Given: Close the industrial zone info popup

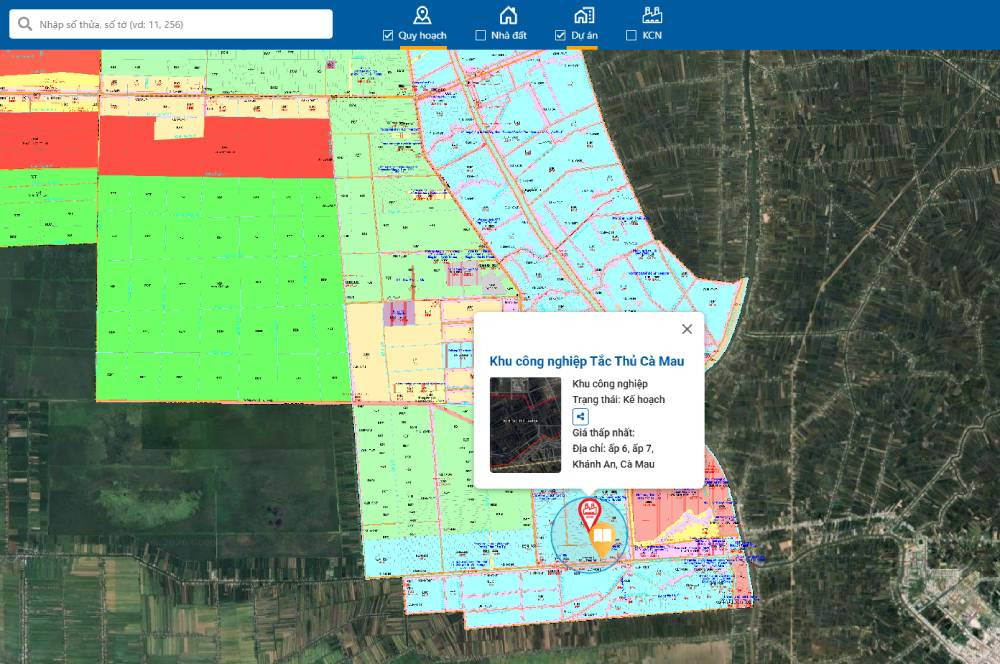Looking at the screenshot, I should (x=686, y=329).
